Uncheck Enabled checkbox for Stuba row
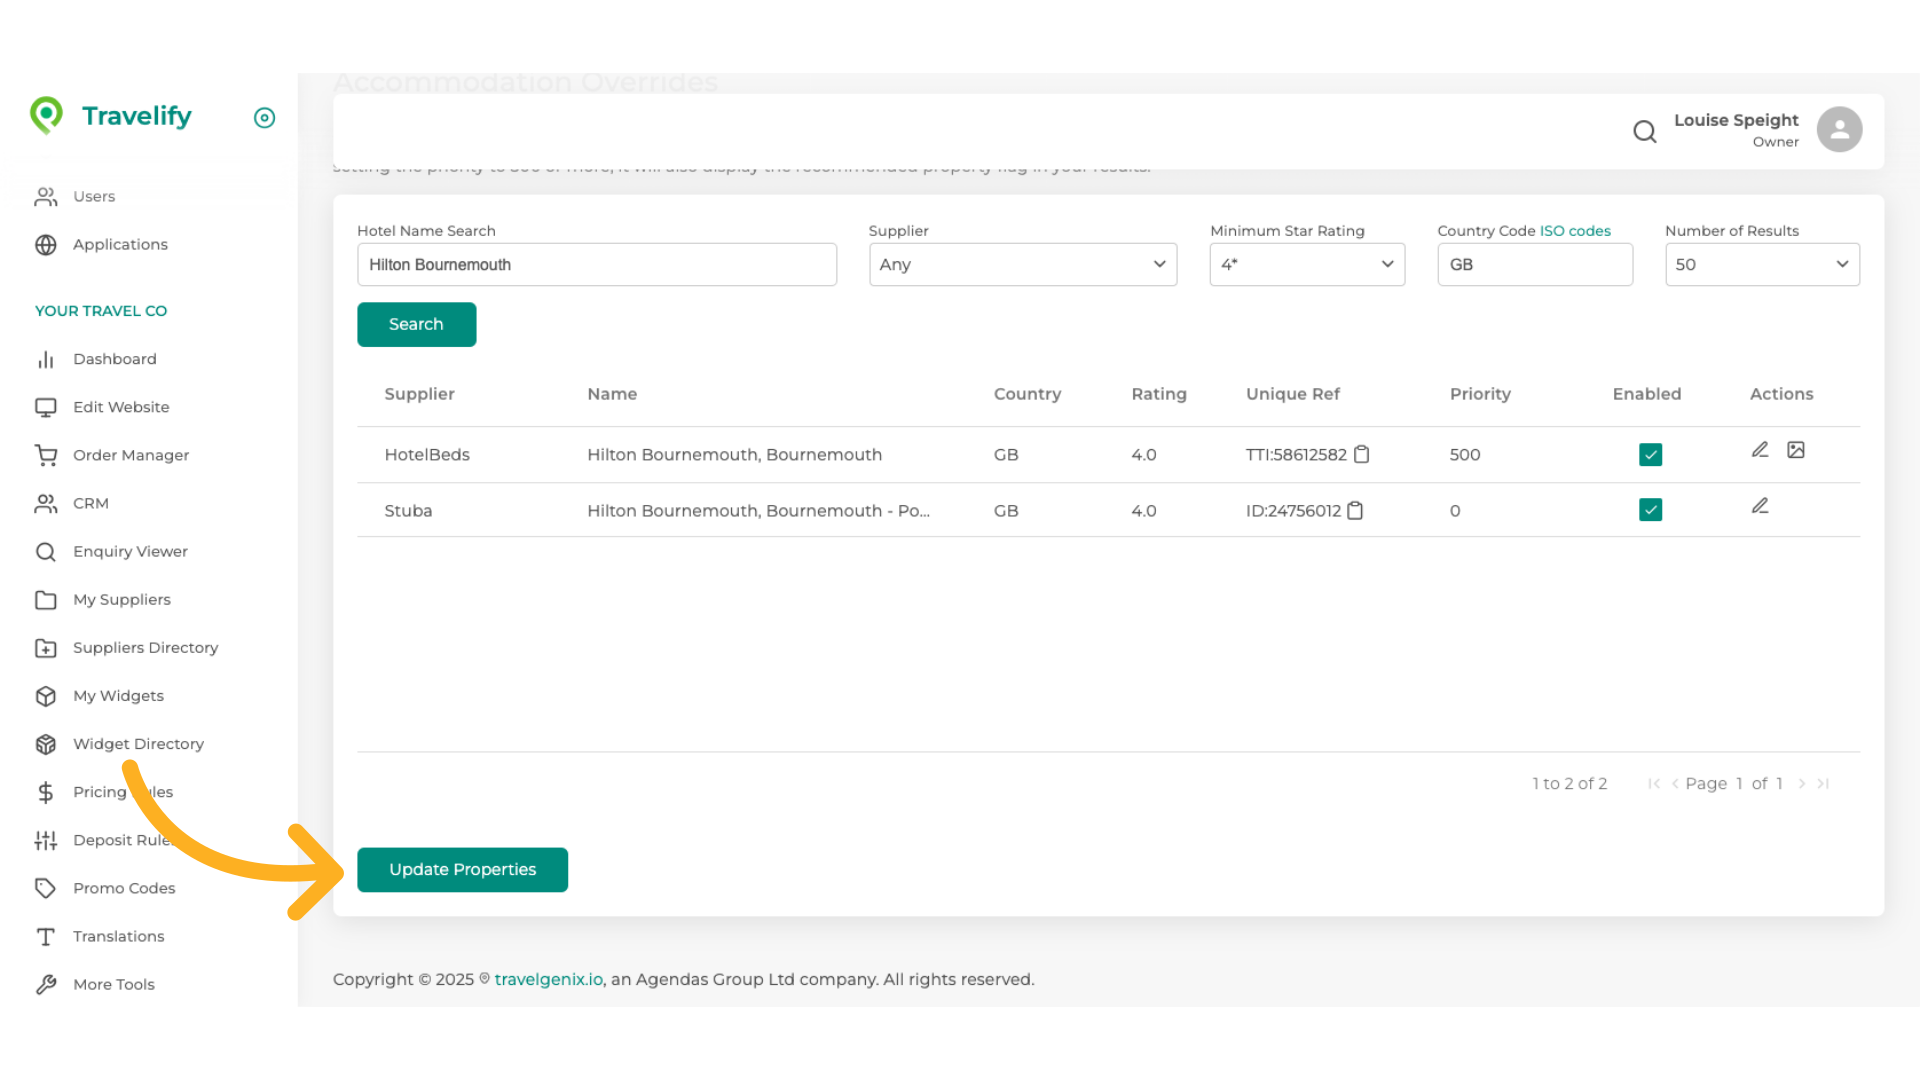Viewport: 1920px width, 1080px height. click(x=1650, y=510)
